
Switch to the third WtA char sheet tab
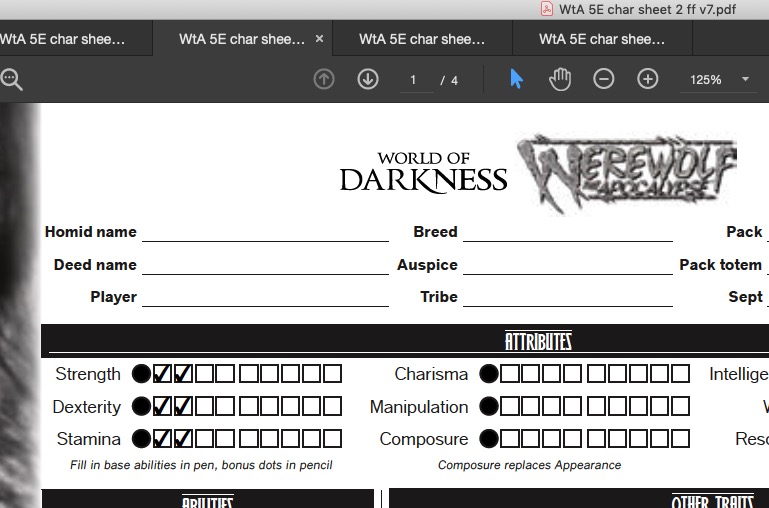tap(422, 39)
